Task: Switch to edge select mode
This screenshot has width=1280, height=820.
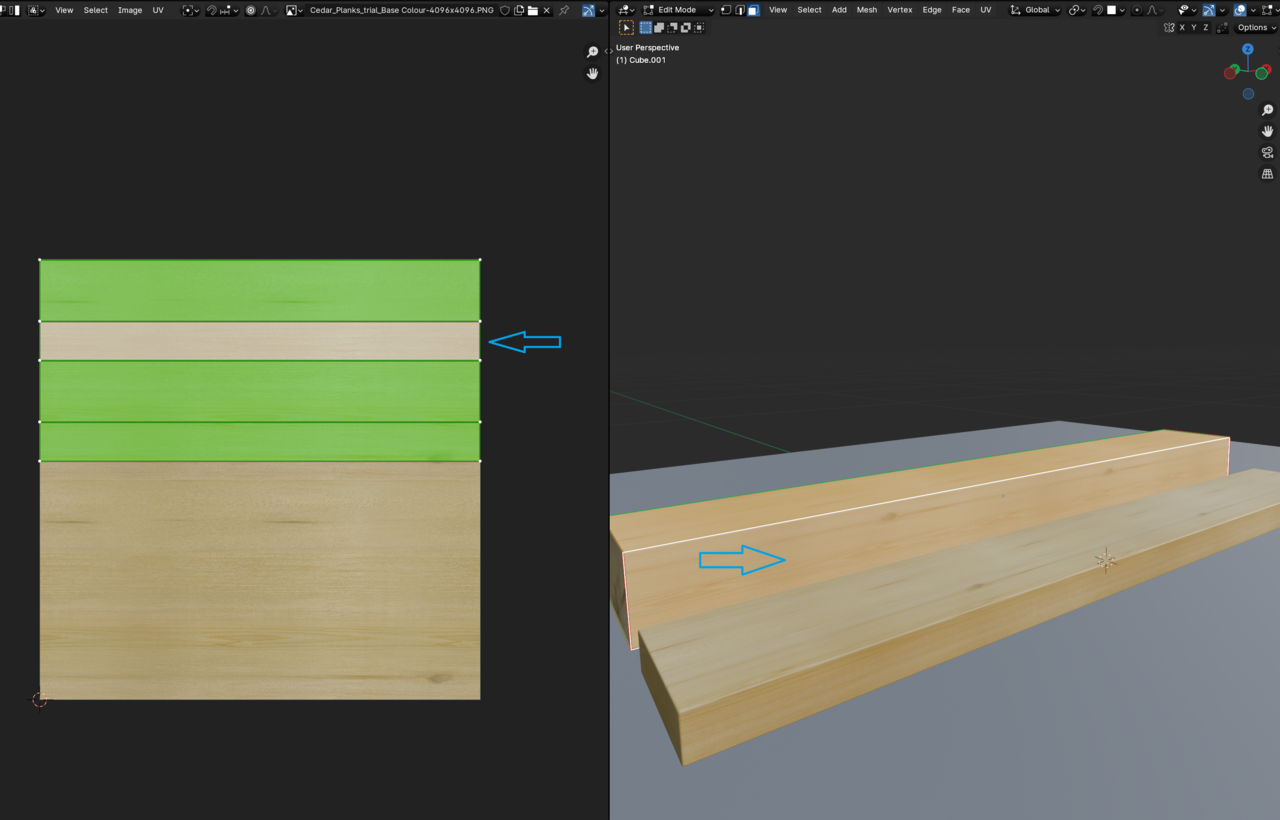Action: tap(739, 10)
